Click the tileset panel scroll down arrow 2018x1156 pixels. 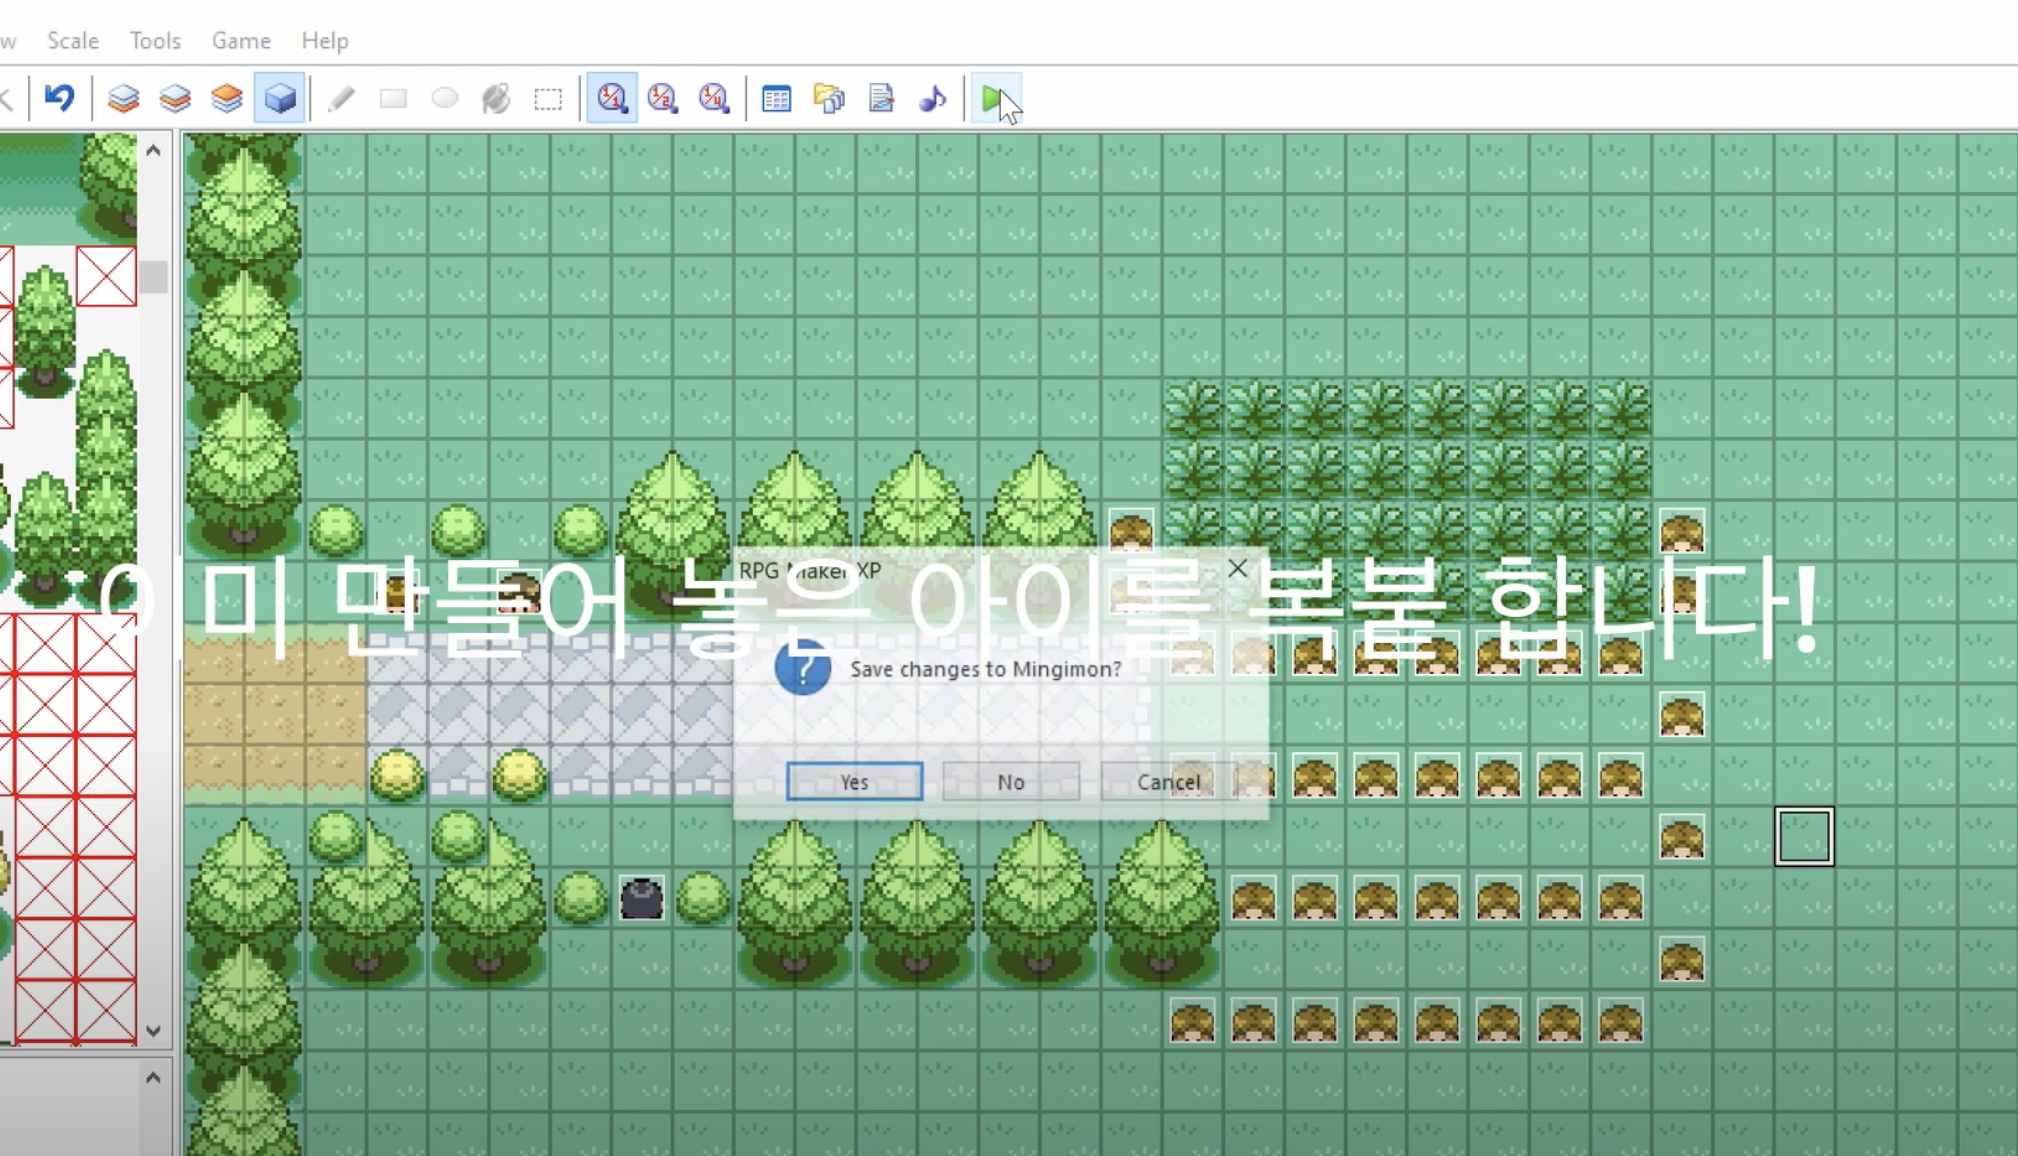point(153,1030)
